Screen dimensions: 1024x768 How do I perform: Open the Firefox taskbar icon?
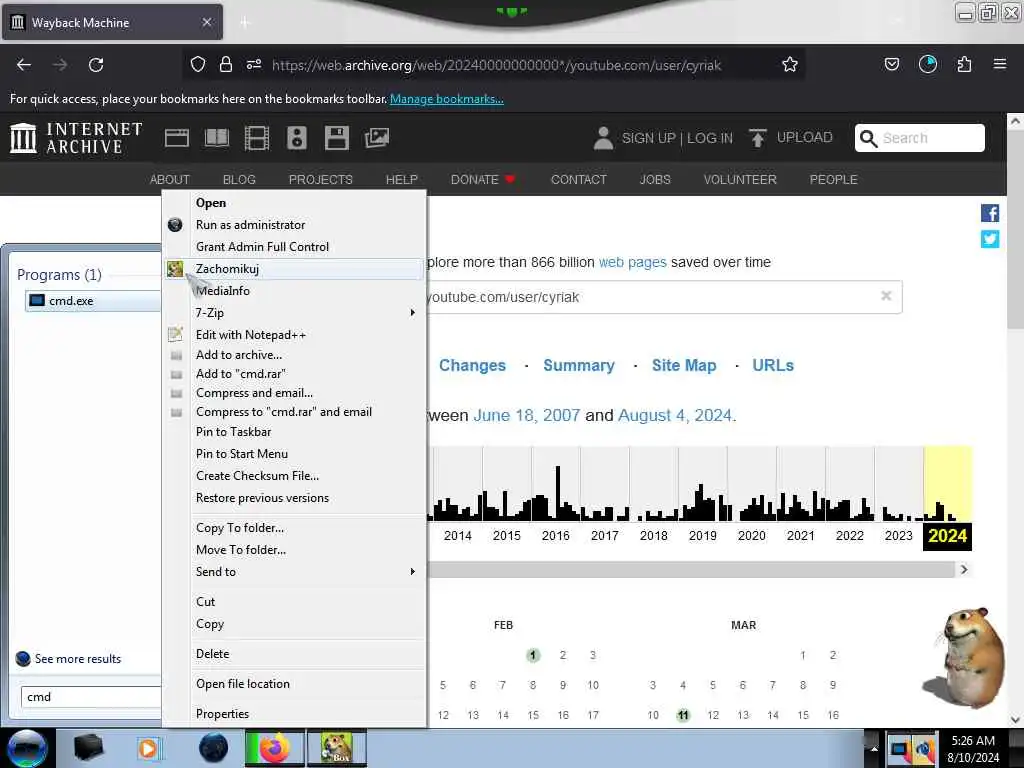(x=275, y=748)
